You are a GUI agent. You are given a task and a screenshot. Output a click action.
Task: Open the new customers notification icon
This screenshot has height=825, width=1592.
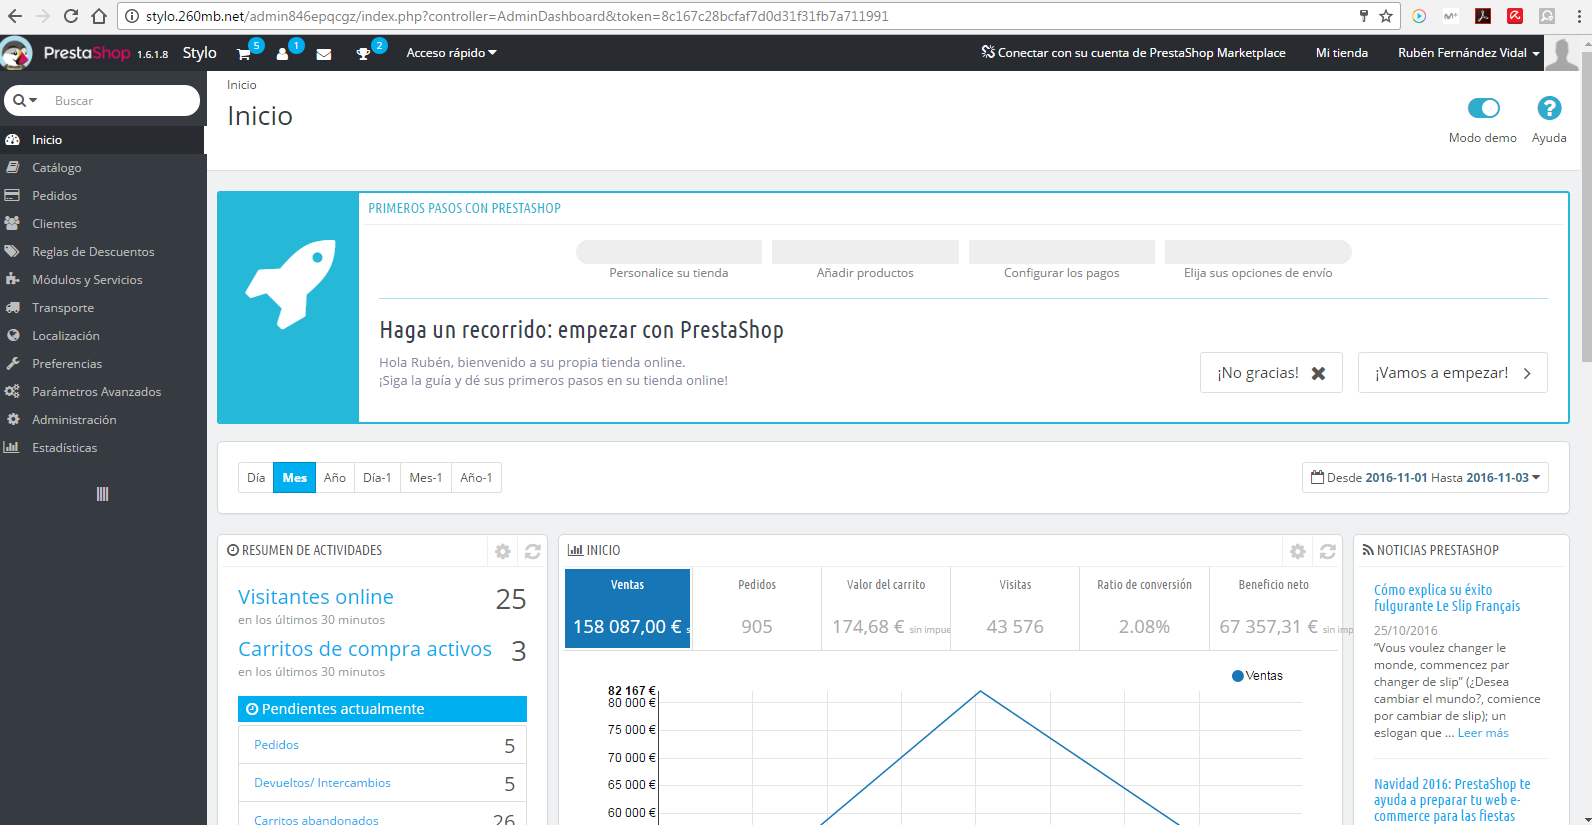pyautogui.click(x=283, y=54)
